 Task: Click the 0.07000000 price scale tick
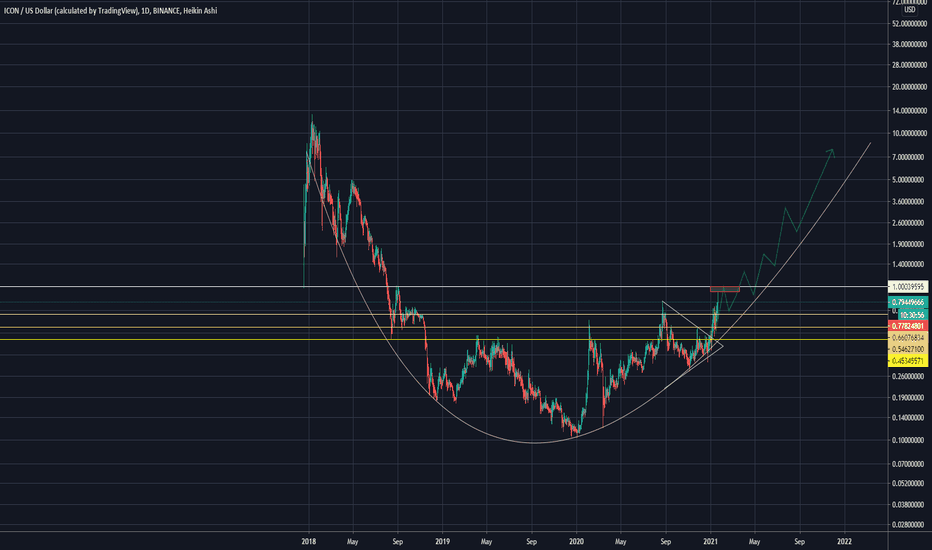tap(909, 464)
